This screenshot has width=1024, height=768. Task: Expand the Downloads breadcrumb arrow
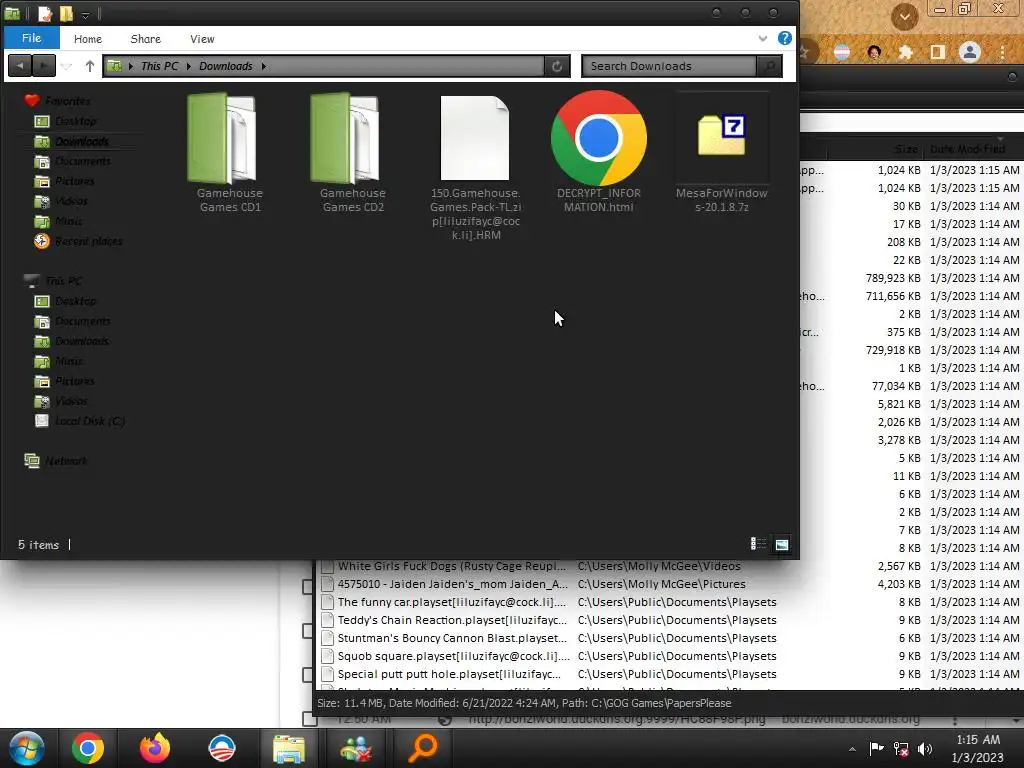click(x=264, y=66)
